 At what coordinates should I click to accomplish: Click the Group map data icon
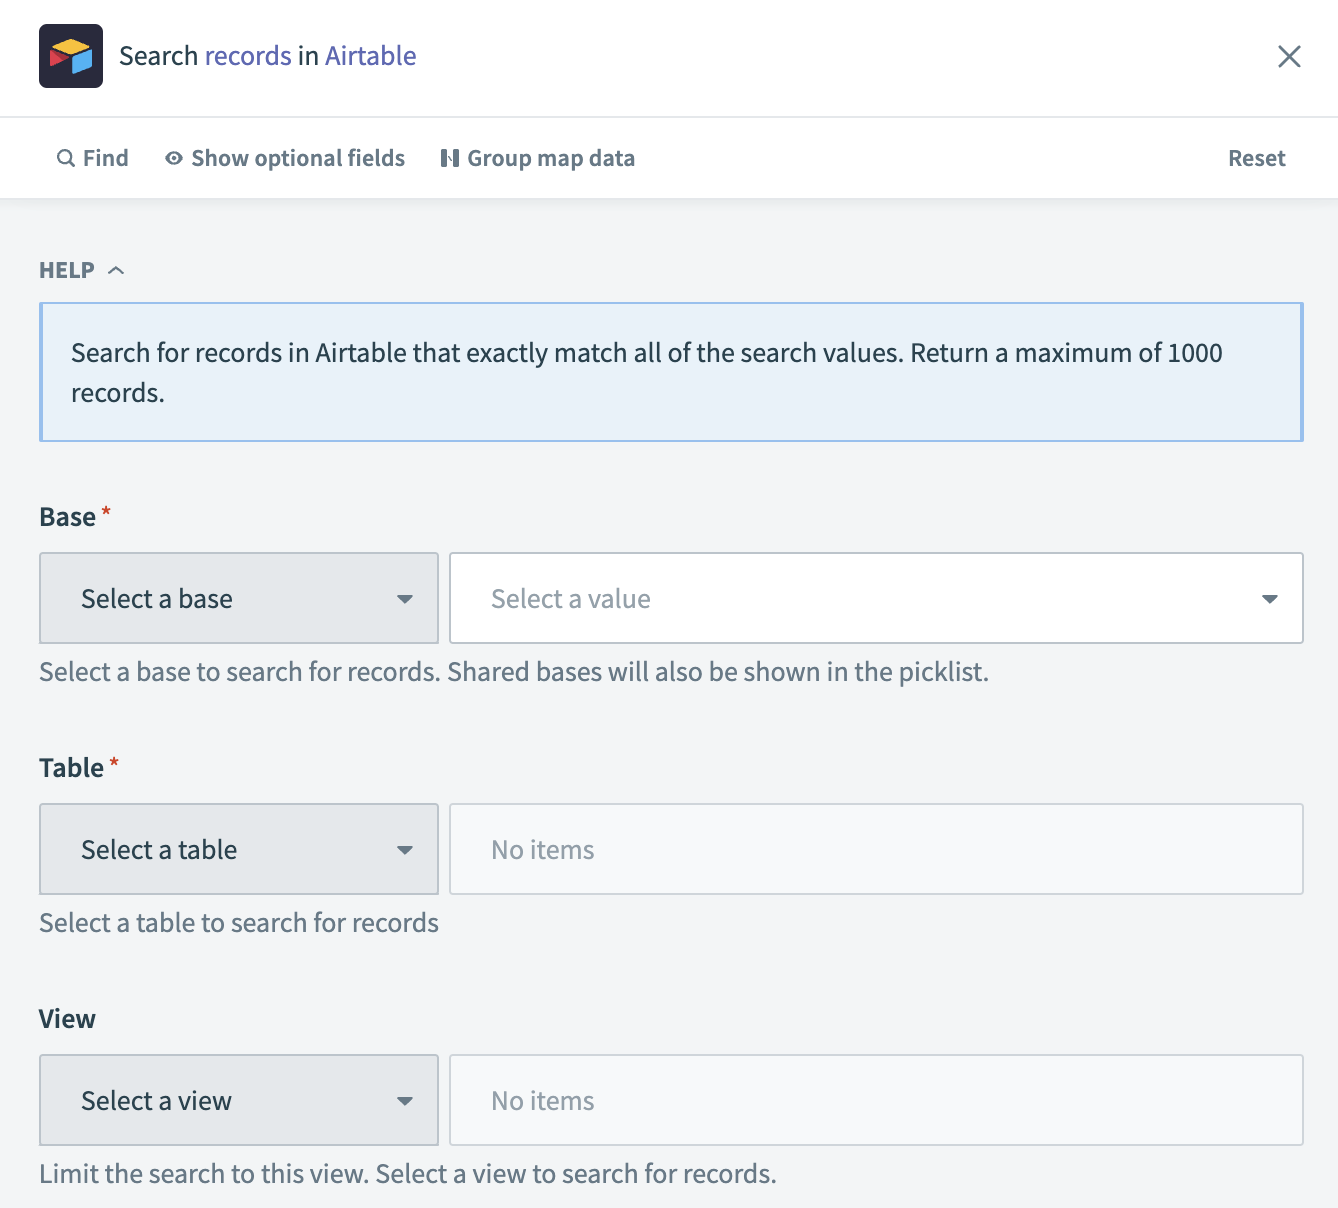pyautogui.click(x=450, y=157)
